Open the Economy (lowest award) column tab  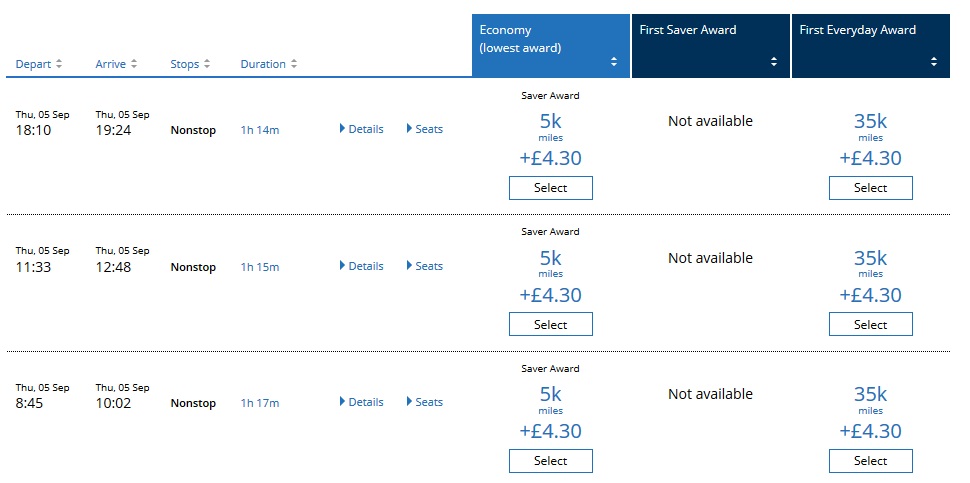[540, 39]
